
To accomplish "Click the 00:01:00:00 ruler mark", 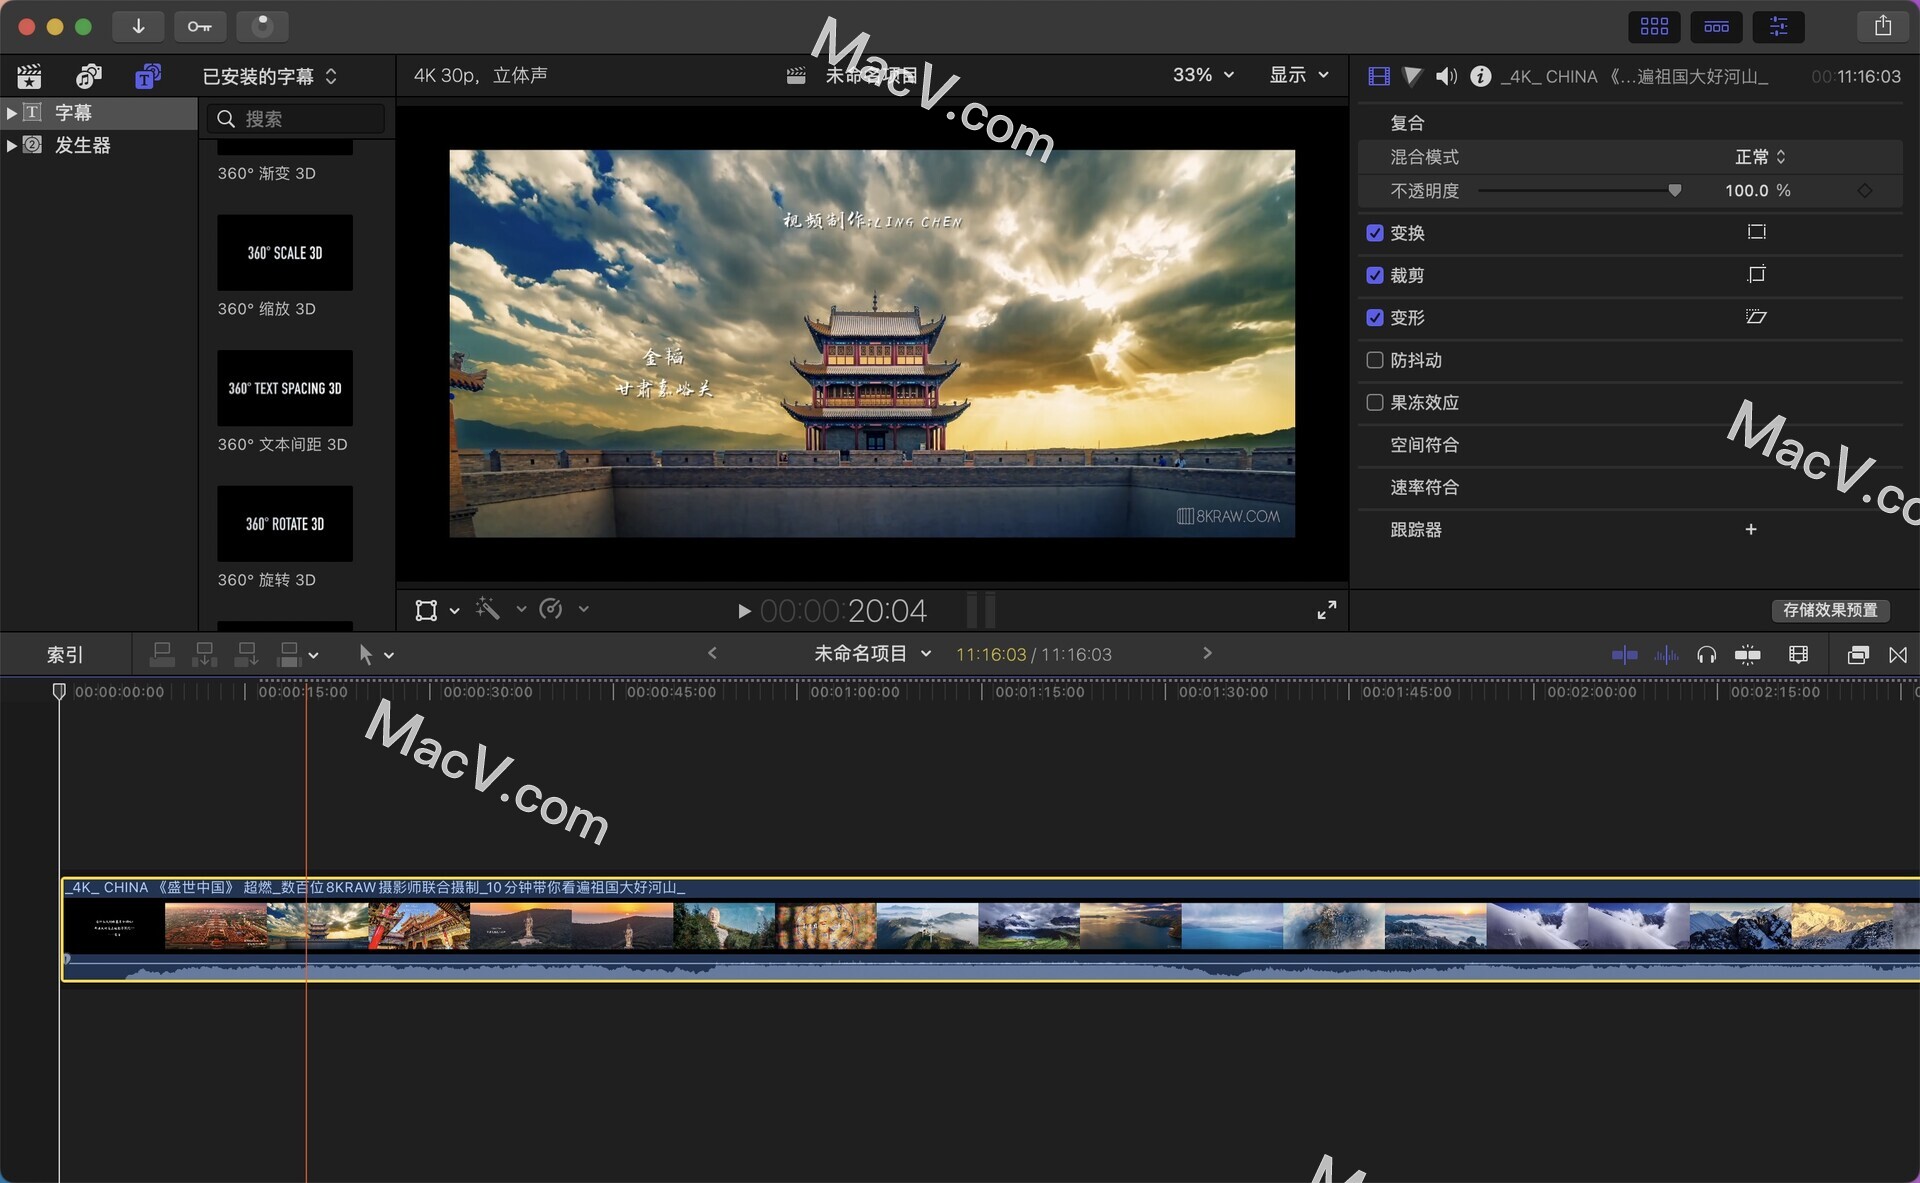I will (855, 692).
